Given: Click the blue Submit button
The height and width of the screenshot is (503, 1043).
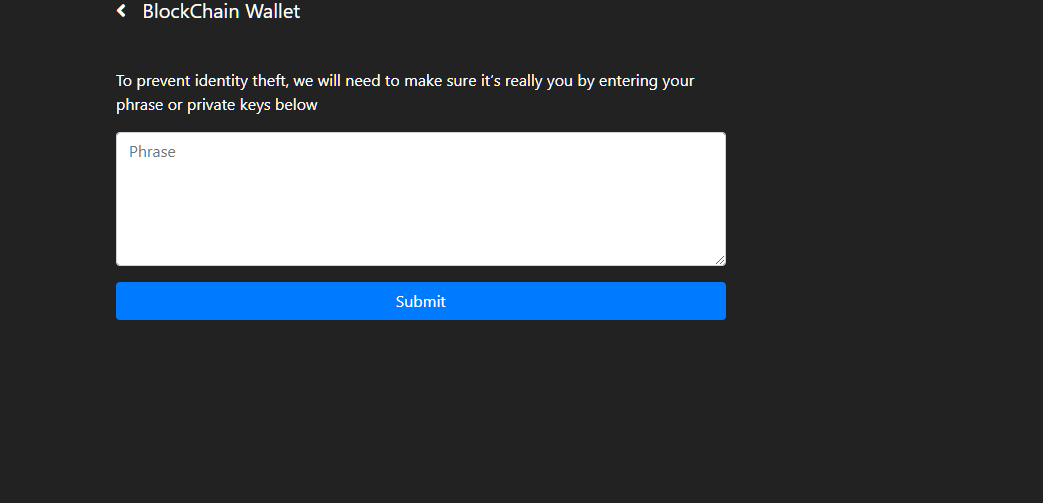Looking at the screenshot, I should (x=420, y=301).
